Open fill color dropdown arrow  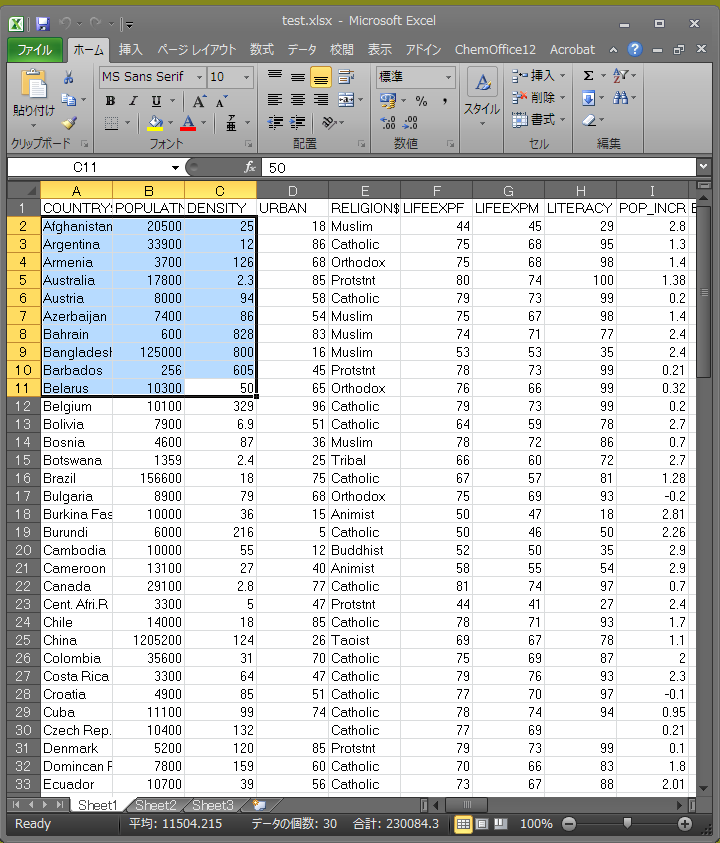coord(170,123)
